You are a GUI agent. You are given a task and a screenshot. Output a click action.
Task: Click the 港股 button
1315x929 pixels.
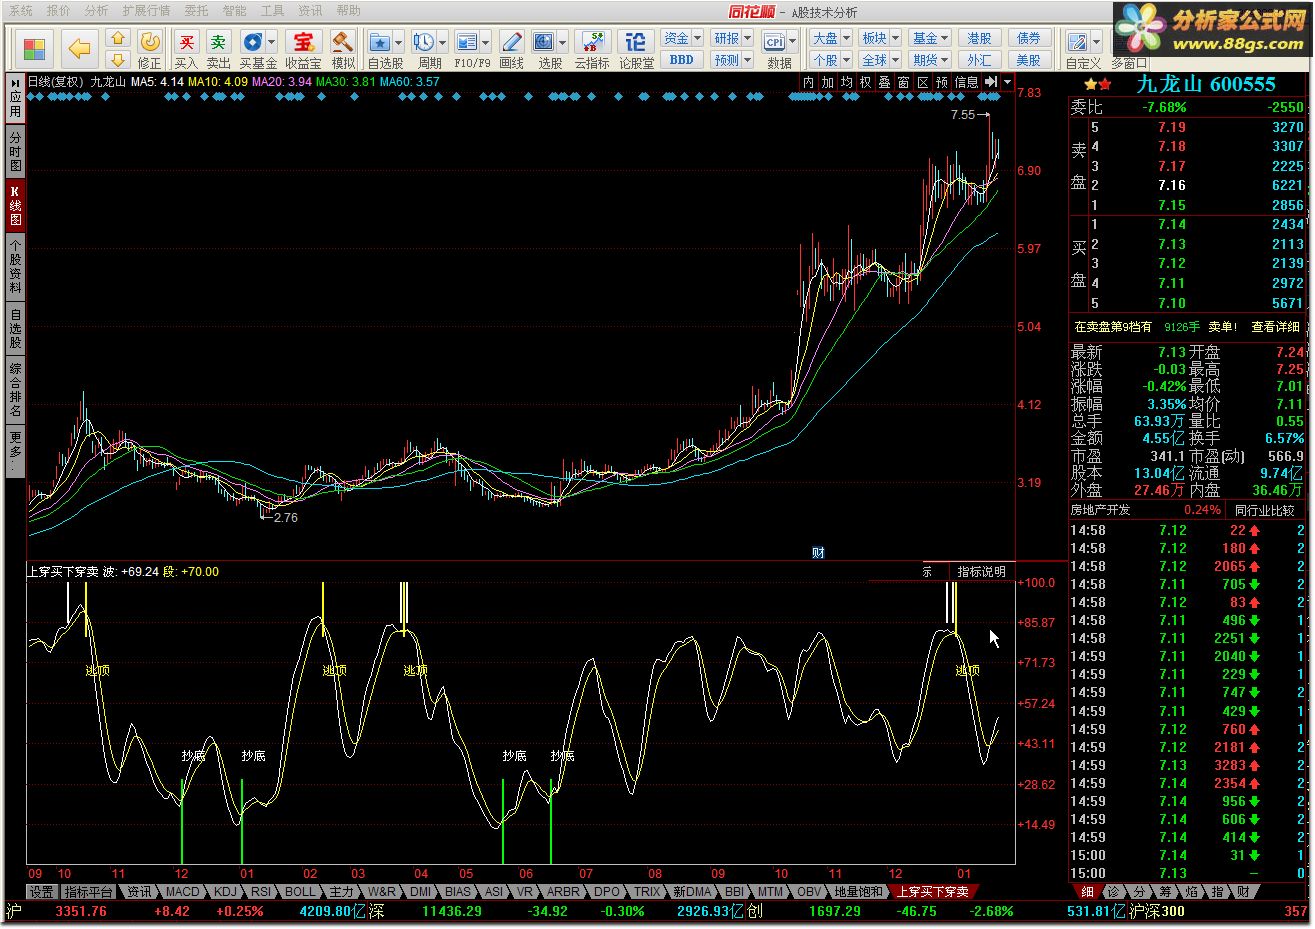pyautogui.click(x=979, y=38)
